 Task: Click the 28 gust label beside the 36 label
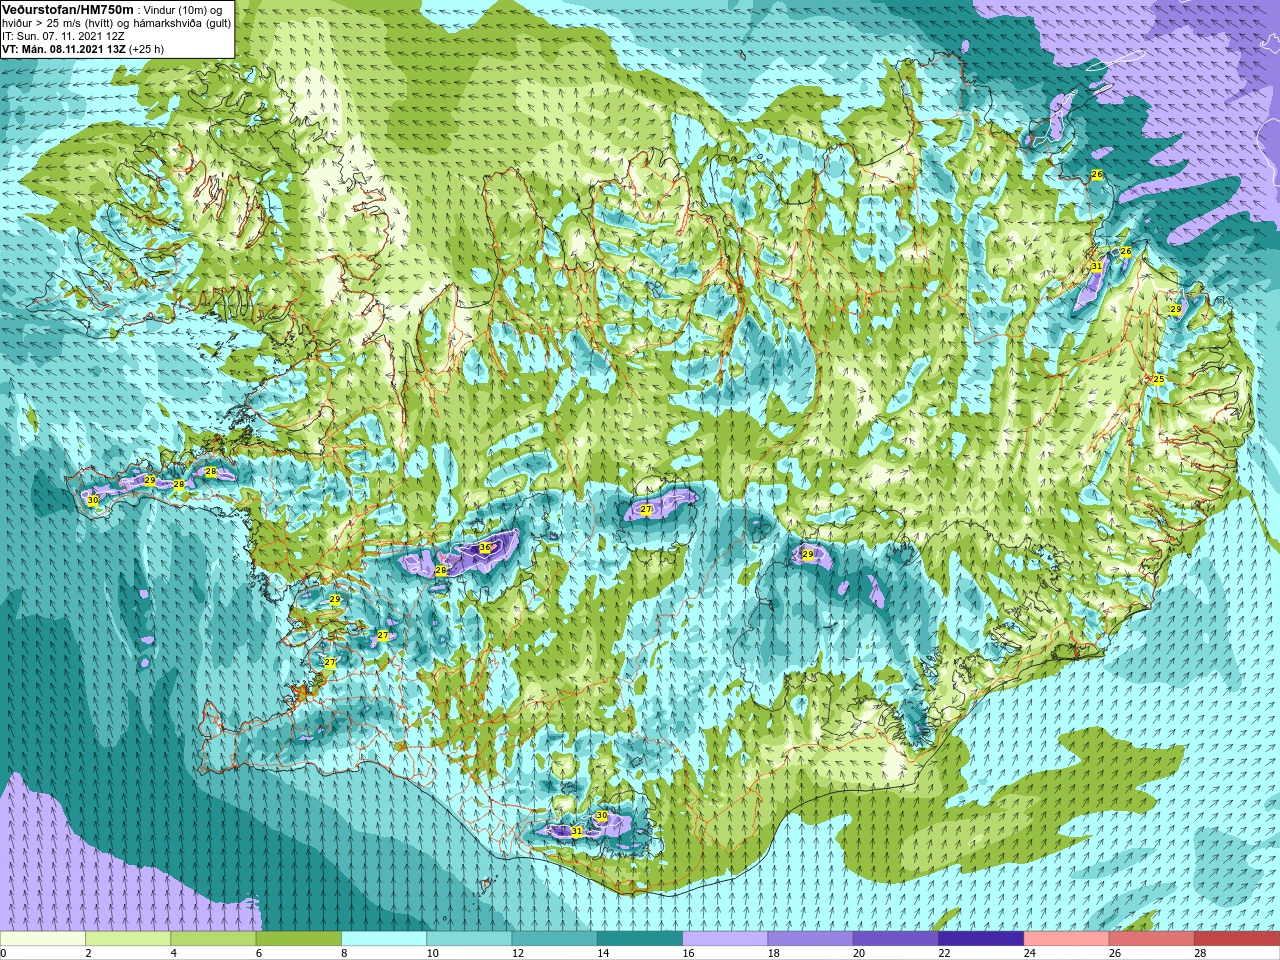[441, 570]
